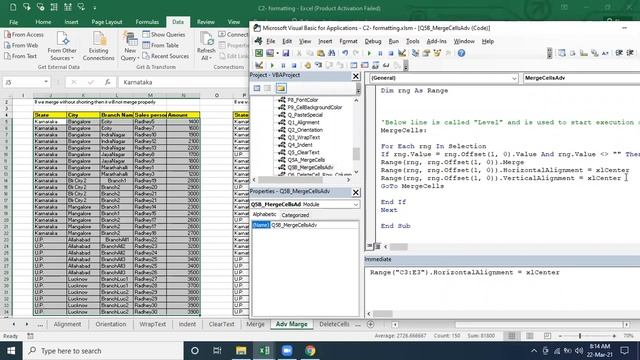Switch to the Orientation sheet tab
640x360 pixels.
click(x=111, y=324)
